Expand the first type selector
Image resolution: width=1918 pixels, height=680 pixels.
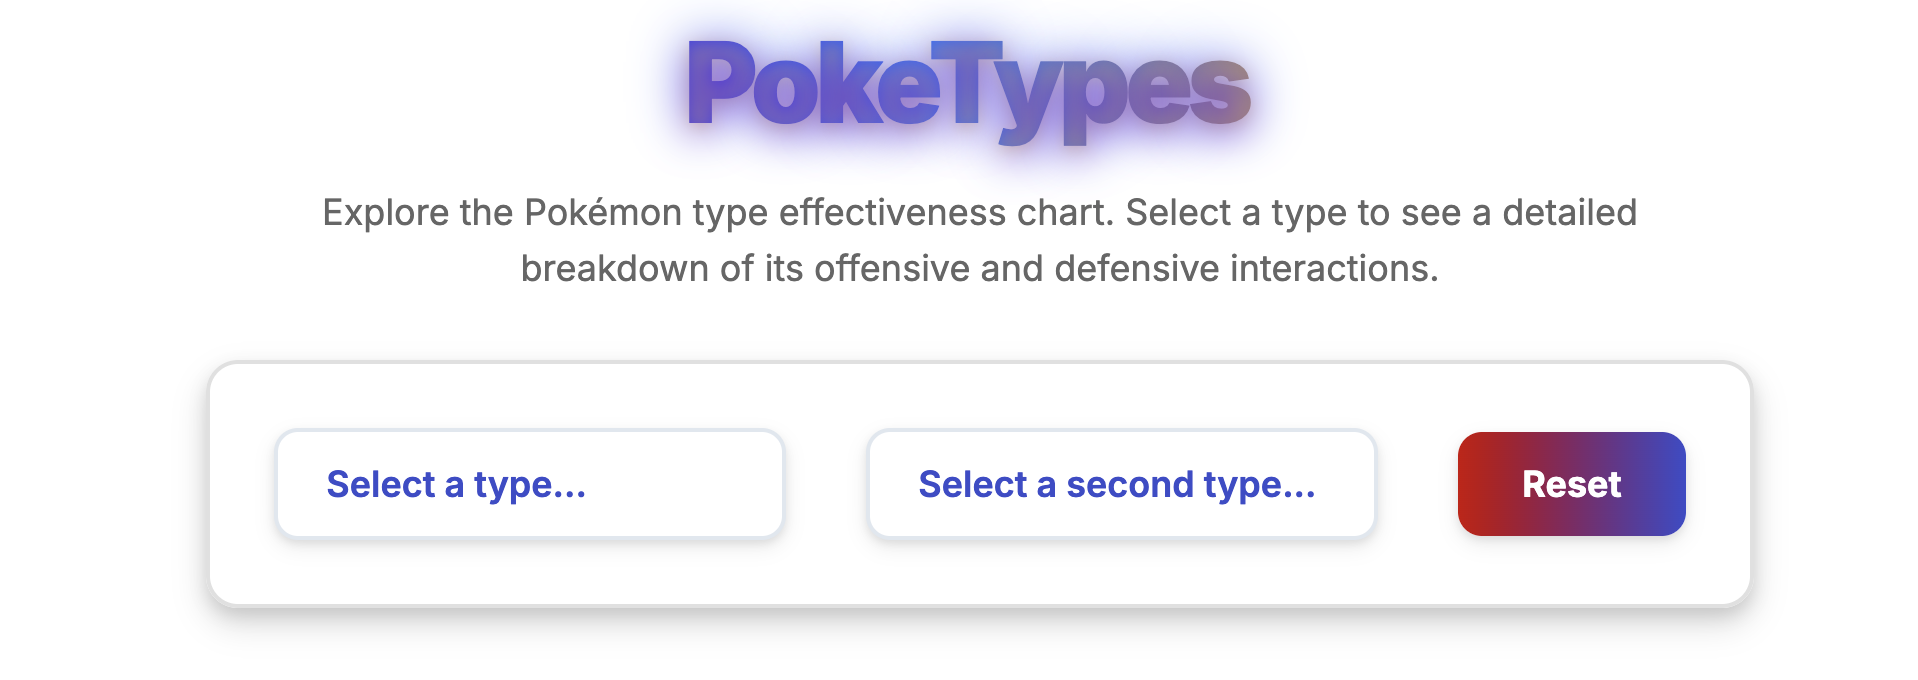(529, 484)
